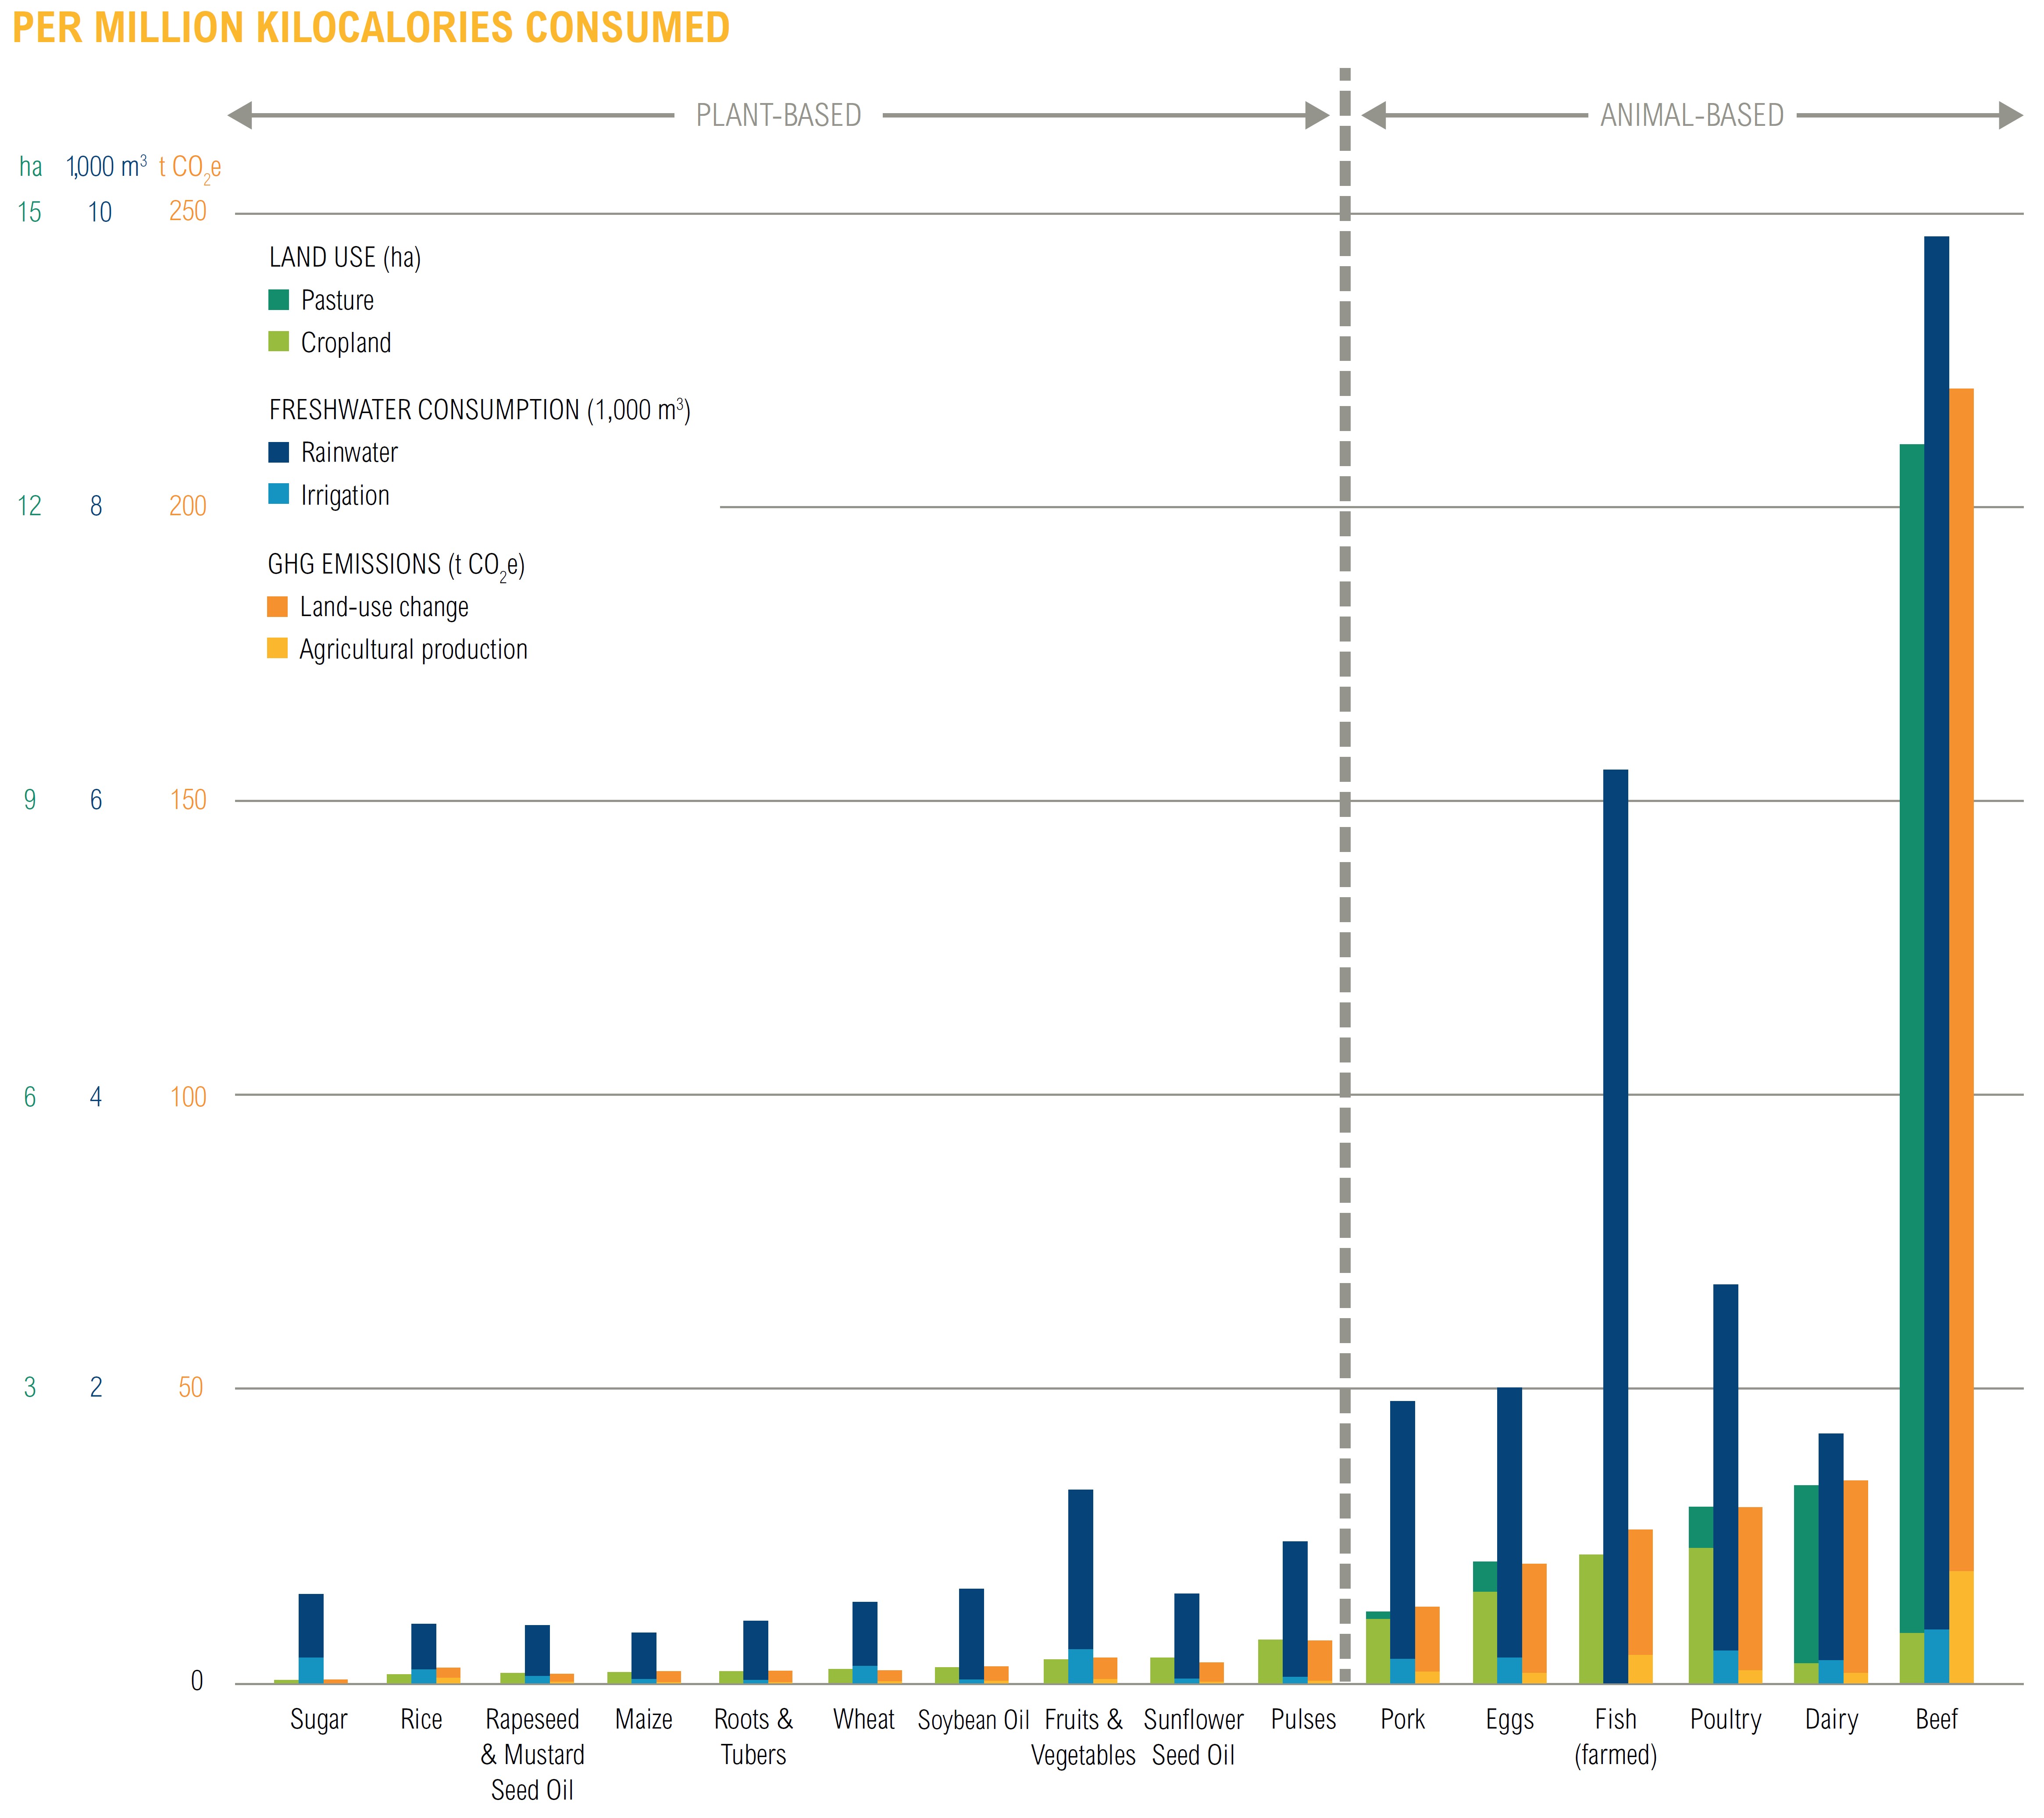Click the chart title text
The height and width of the screenshot is (1818, 2044).
coord(371,27)
